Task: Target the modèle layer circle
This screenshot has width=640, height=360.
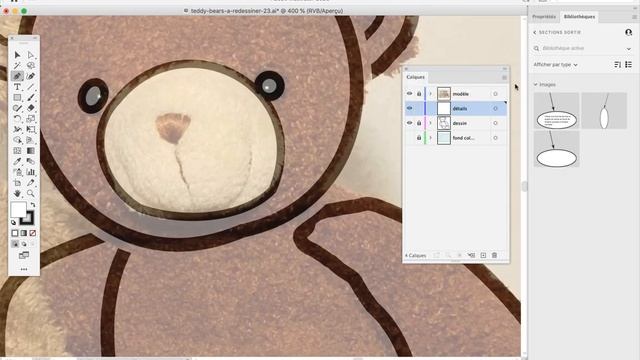Action: pyautogui.click(x=496, y=94)
